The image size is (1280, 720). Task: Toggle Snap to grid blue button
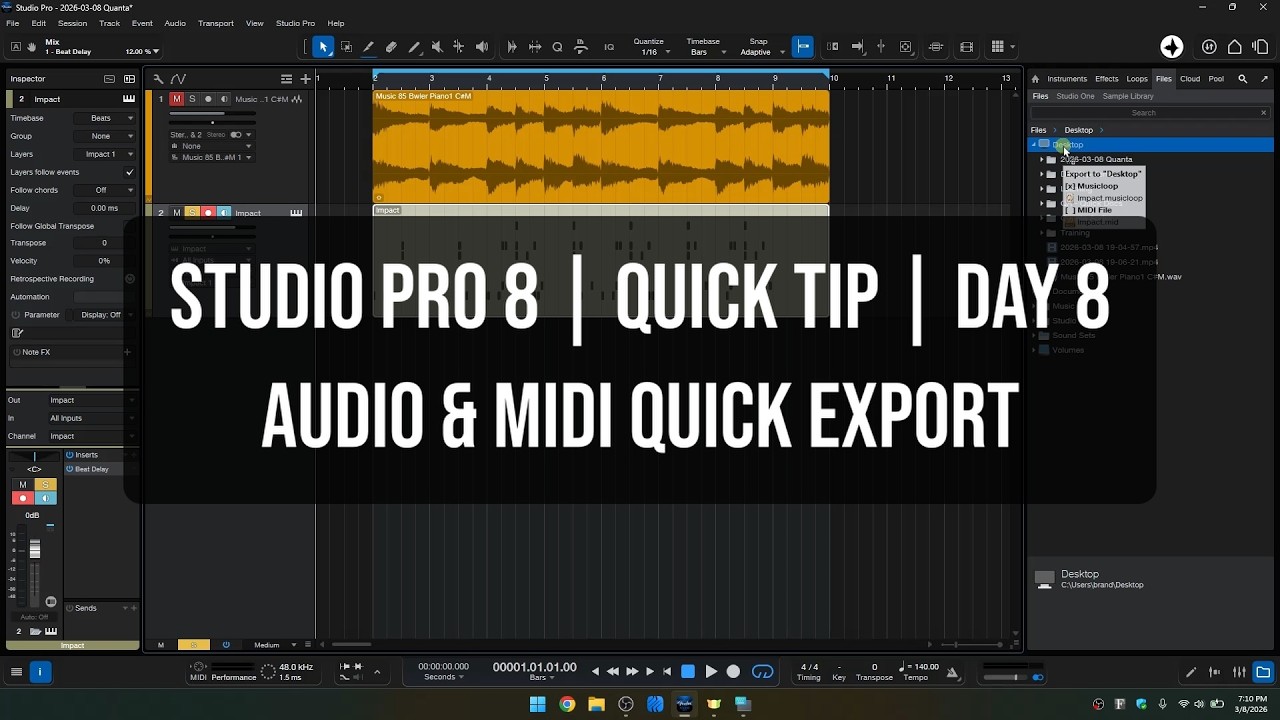coord(801,47)
